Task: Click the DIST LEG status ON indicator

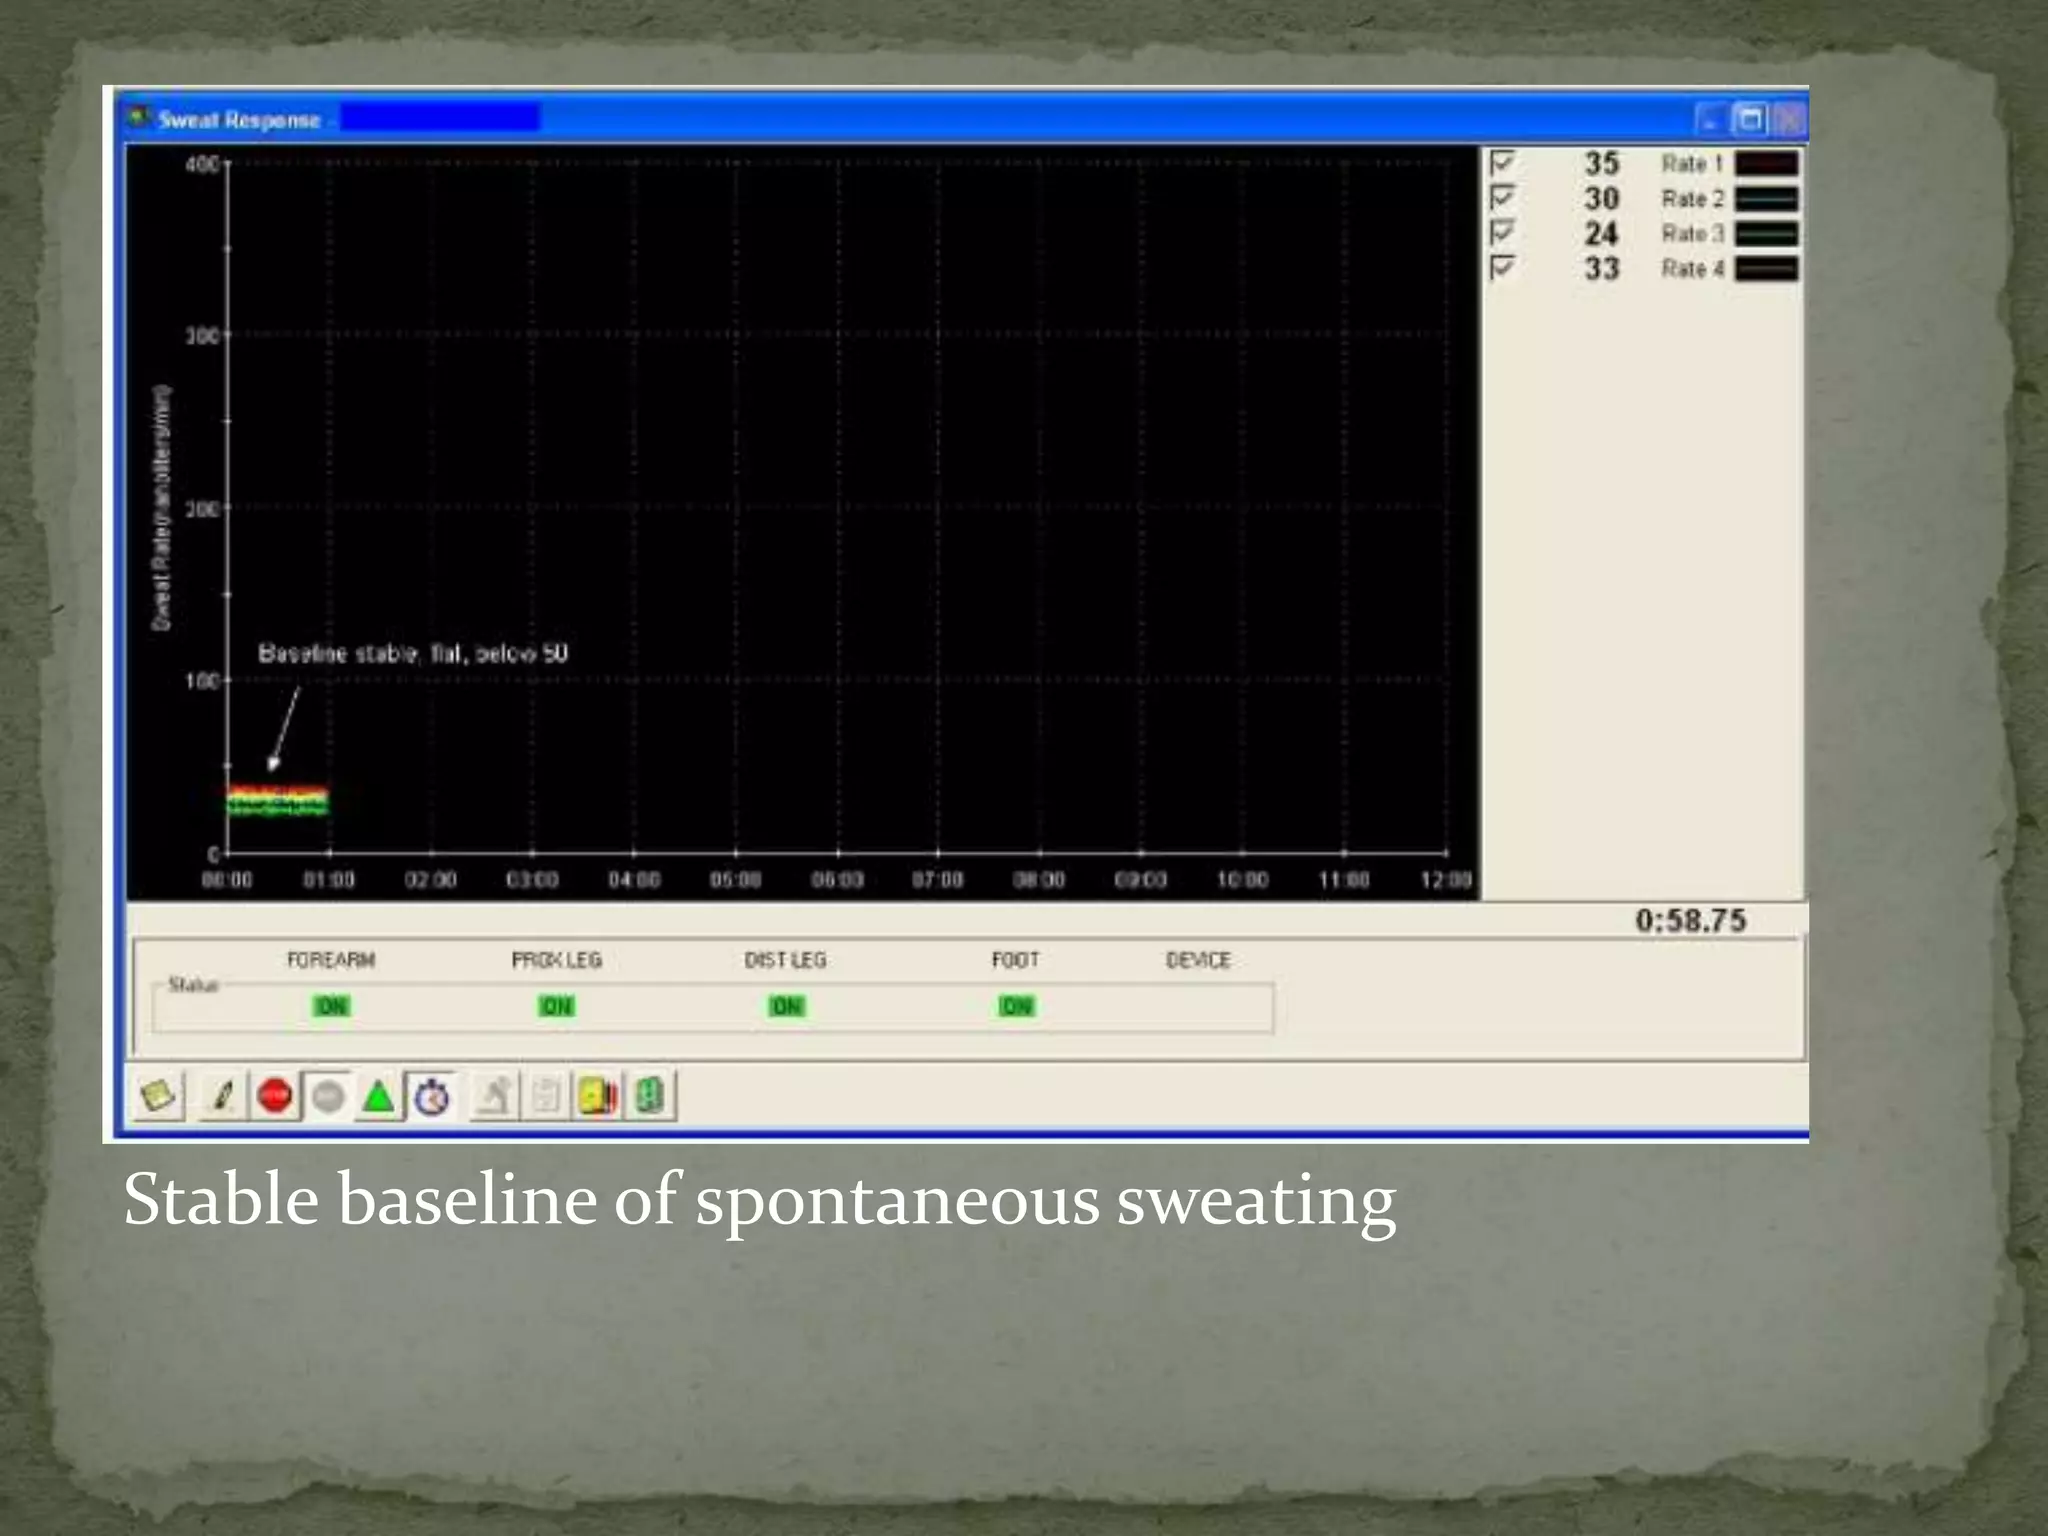Action: 787,1006
